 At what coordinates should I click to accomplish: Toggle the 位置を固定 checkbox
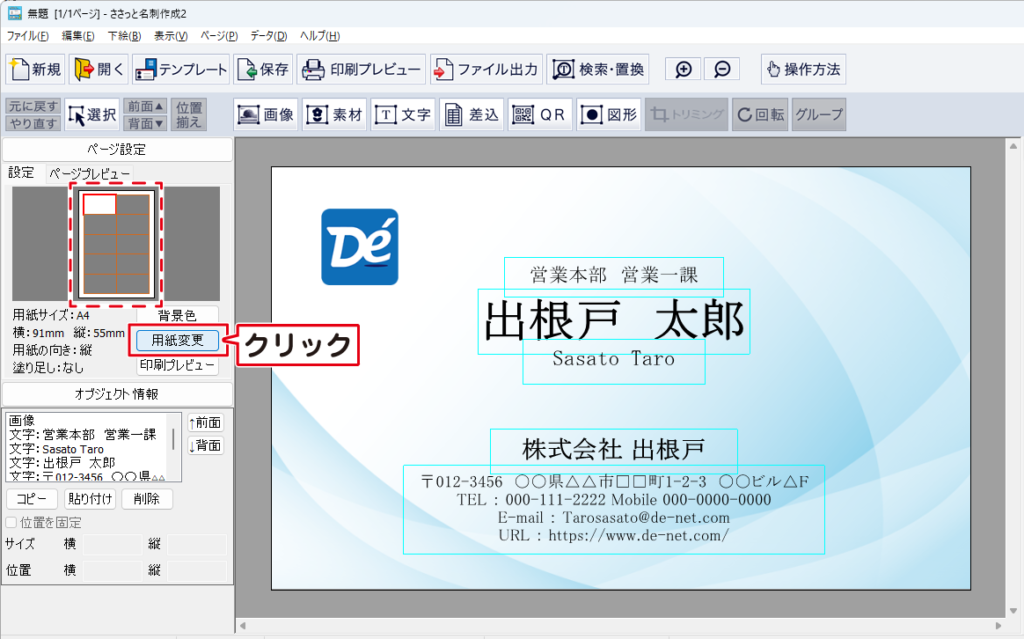coord(10,522)
